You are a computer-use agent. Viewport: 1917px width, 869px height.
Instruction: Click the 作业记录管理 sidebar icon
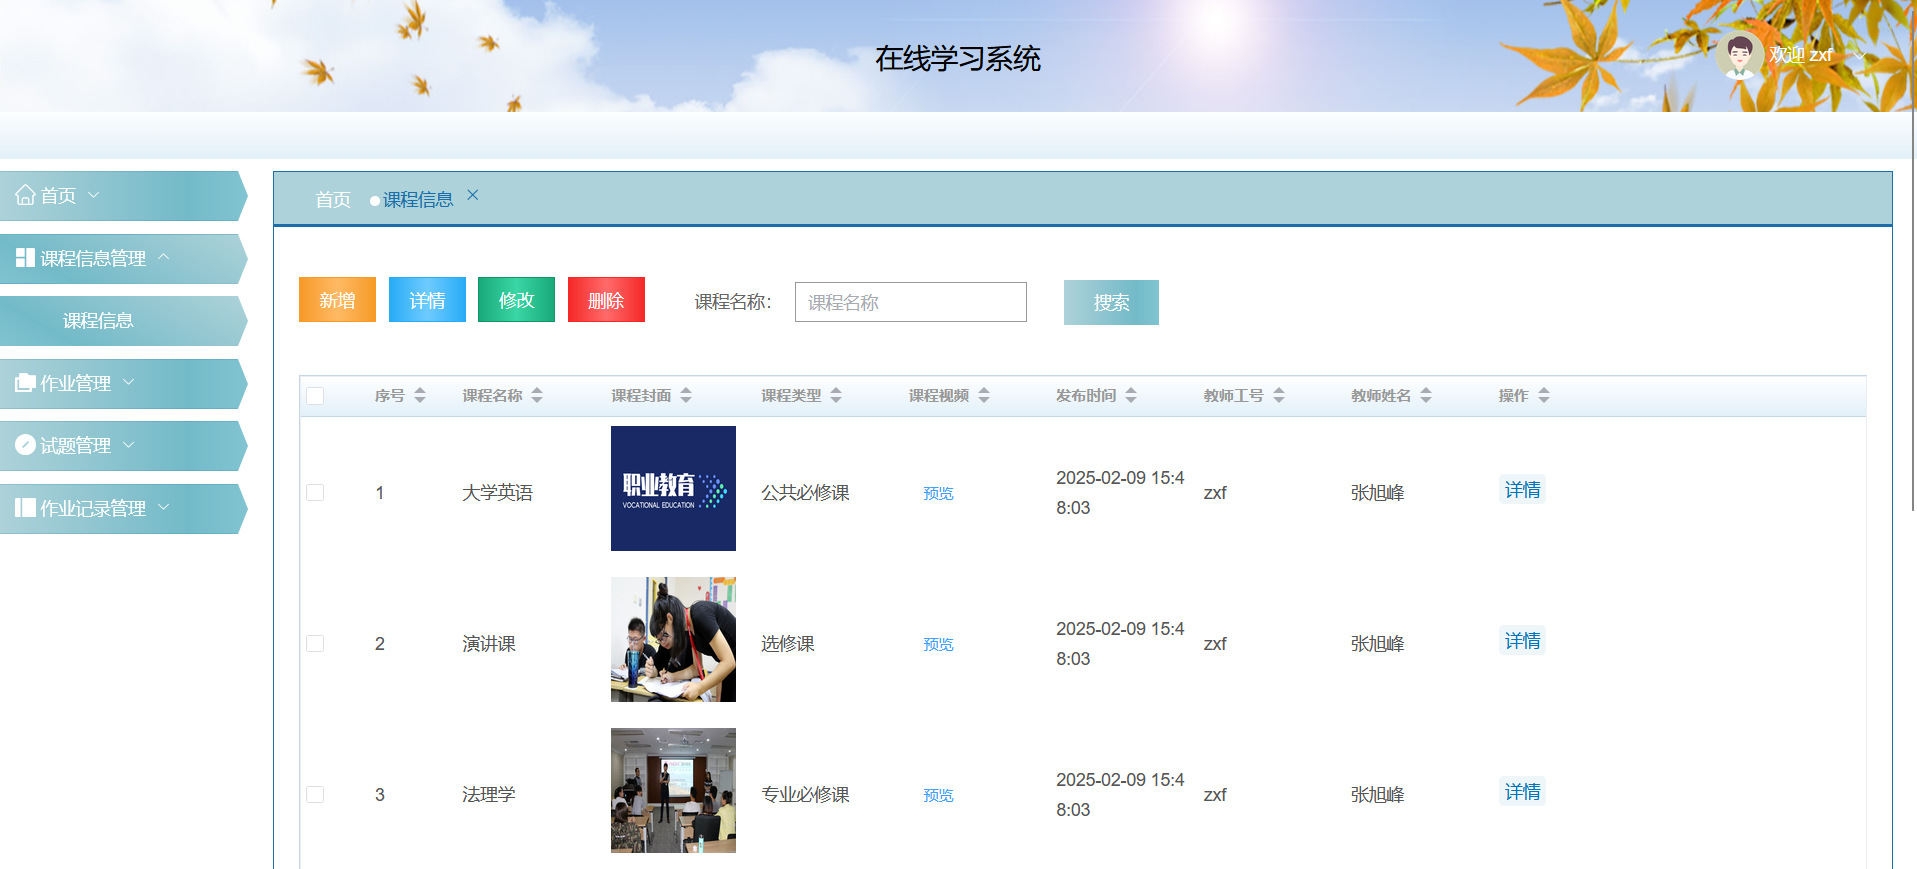pos(25,508)
